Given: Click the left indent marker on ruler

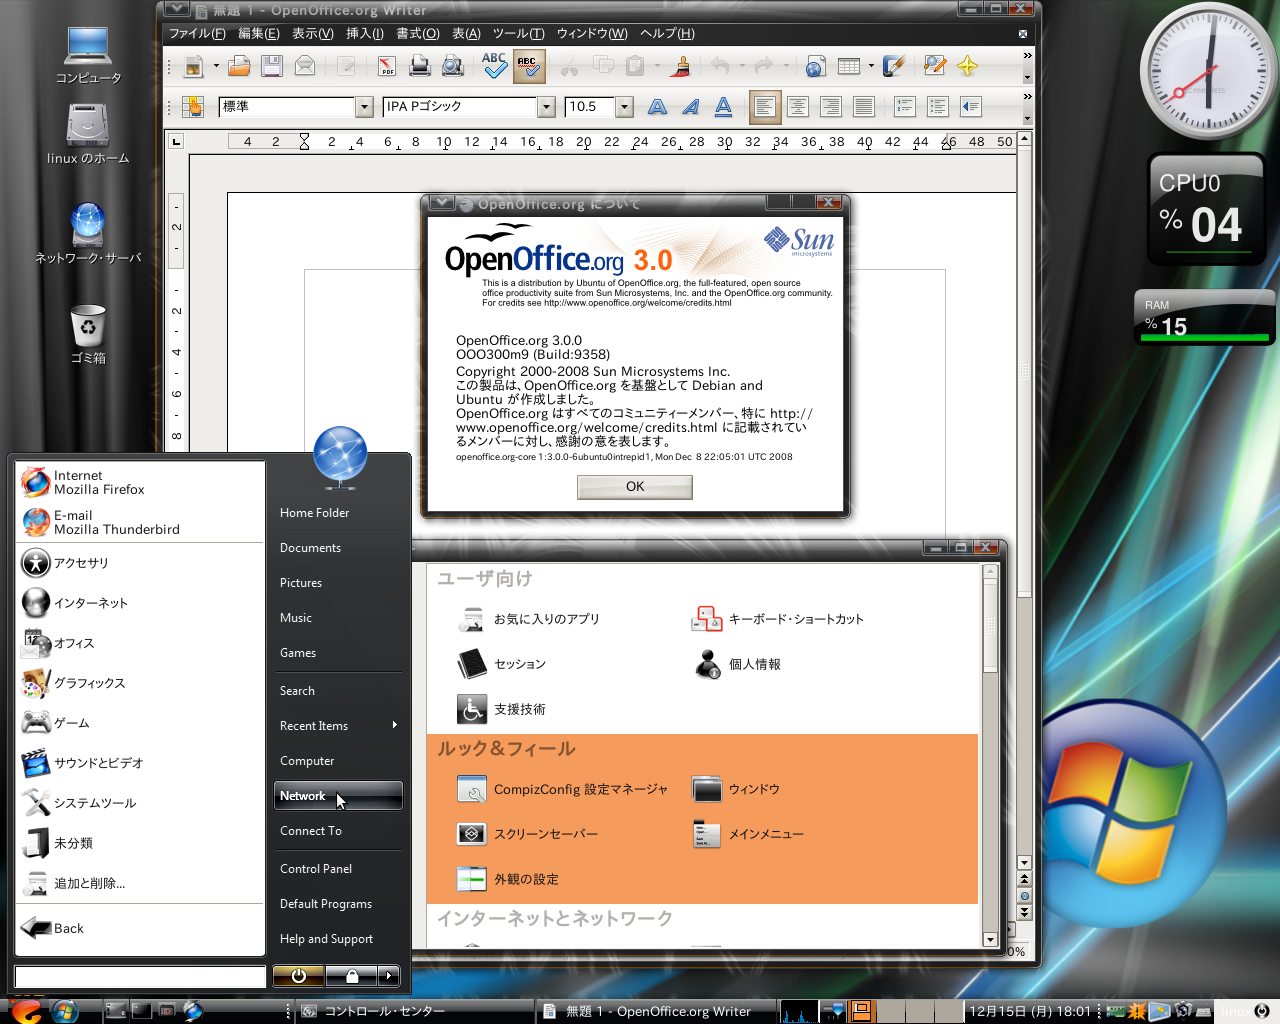Looking at the screenshot, I should pyautogui.click(x=304, y=142).
